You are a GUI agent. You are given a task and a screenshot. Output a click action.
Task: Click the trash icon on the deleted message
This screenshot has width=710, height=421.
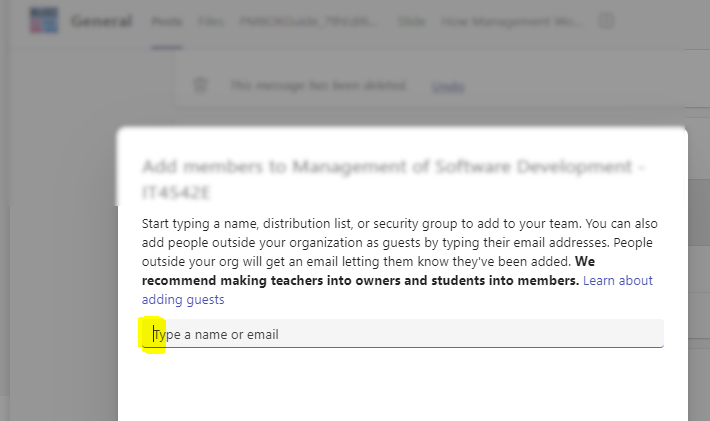coord(200,85)
